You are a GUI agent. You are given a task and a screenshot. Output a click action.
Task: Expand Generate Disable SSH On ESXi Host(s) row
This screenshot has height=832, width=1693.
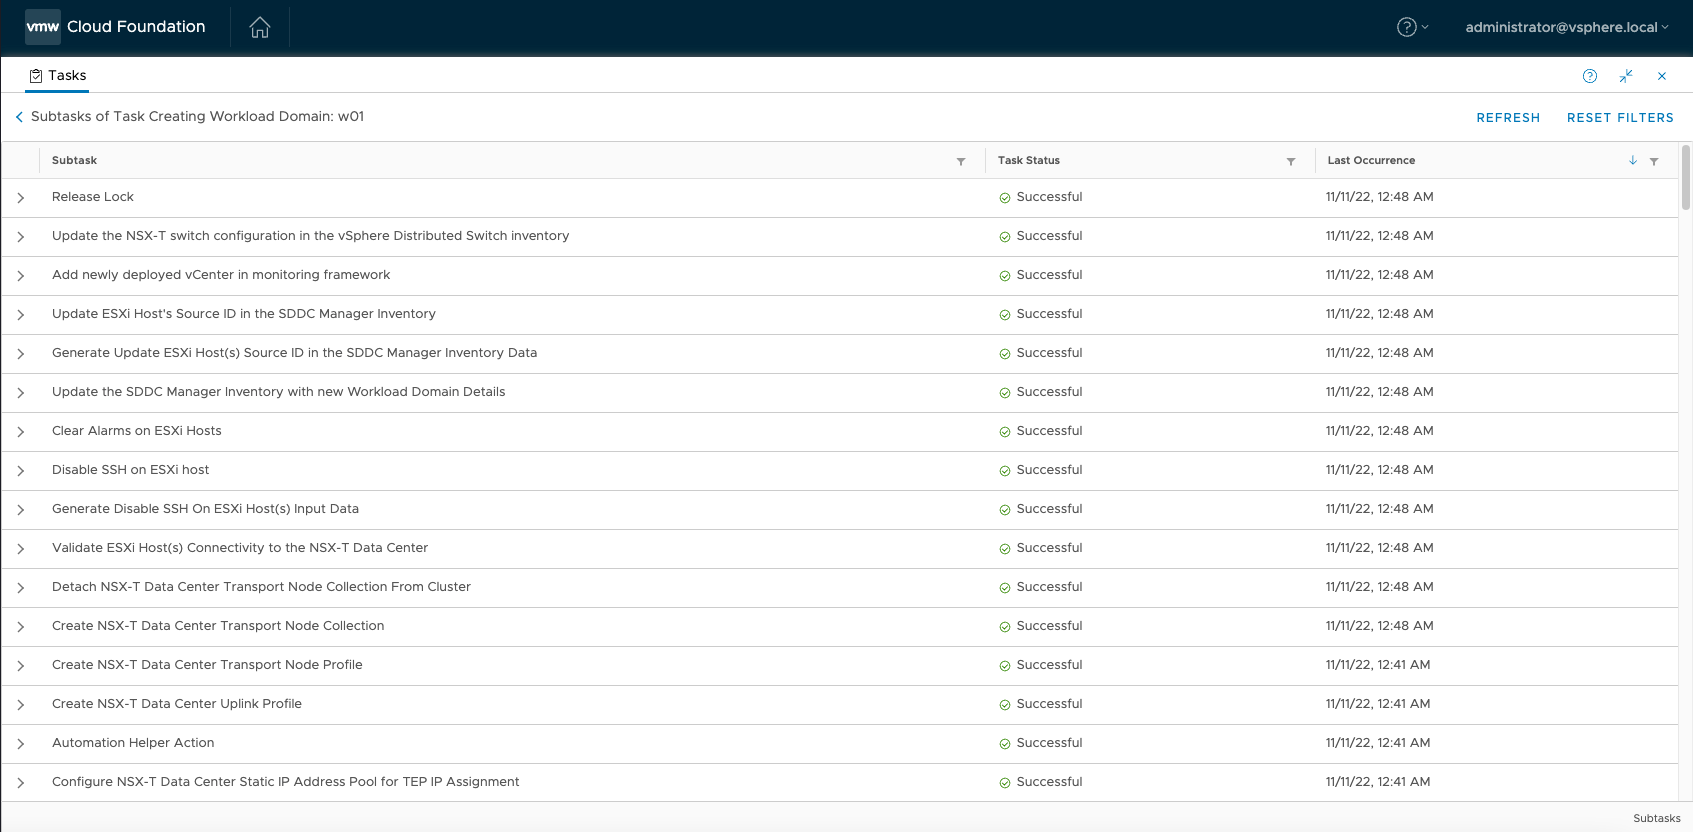click(20, 510)
